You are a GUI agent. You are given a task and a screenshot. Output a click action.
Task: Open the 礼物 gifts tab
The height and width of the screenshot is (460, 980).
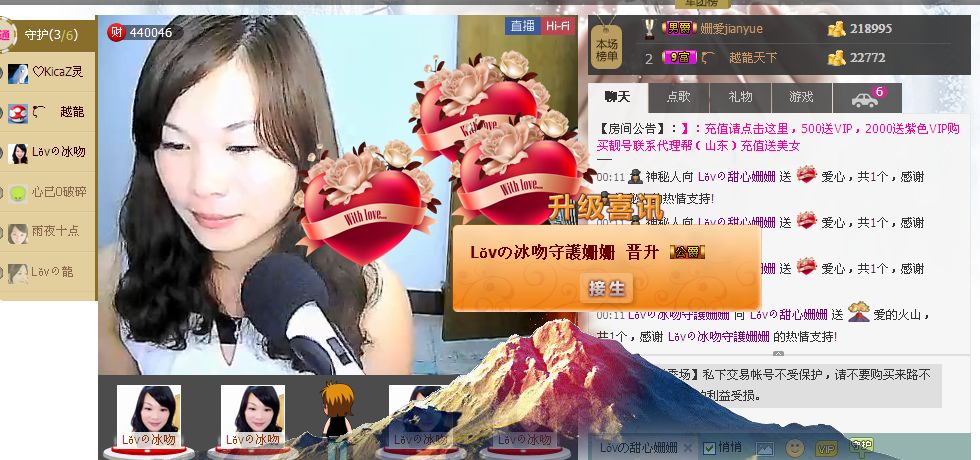pos(740,98)
